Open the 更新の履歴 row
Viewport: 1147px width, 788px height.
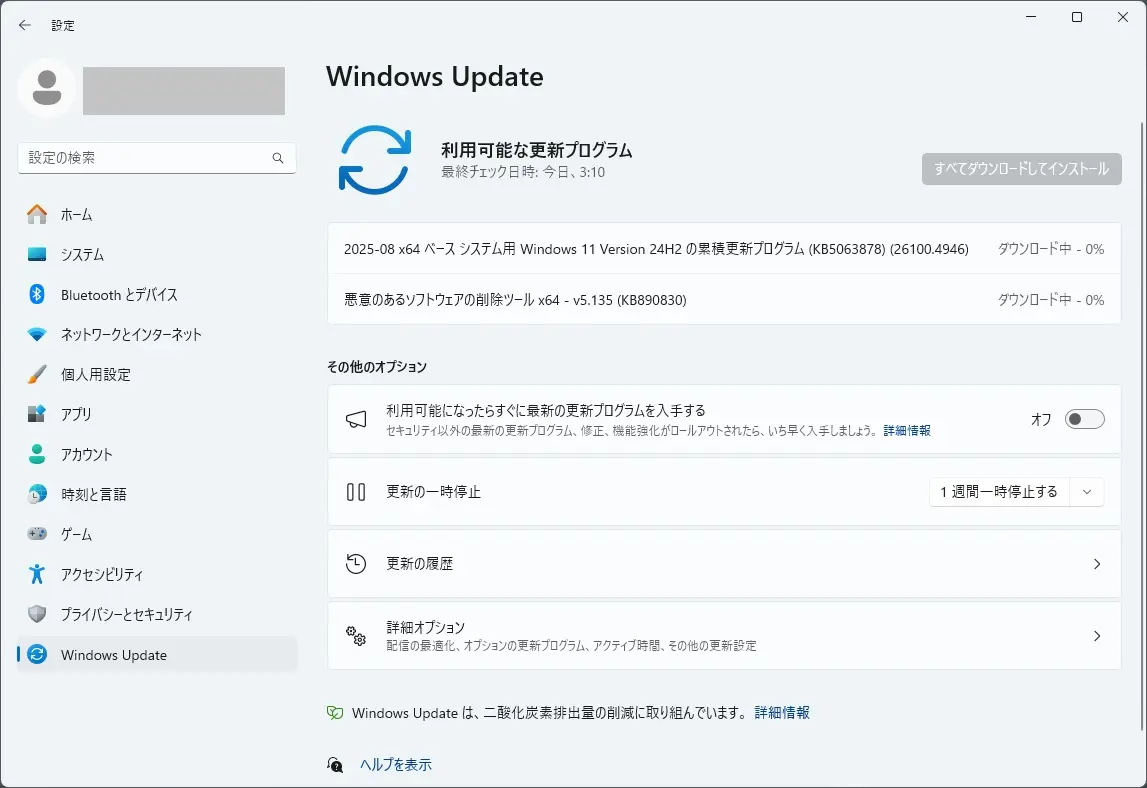(x=724, y=564)
